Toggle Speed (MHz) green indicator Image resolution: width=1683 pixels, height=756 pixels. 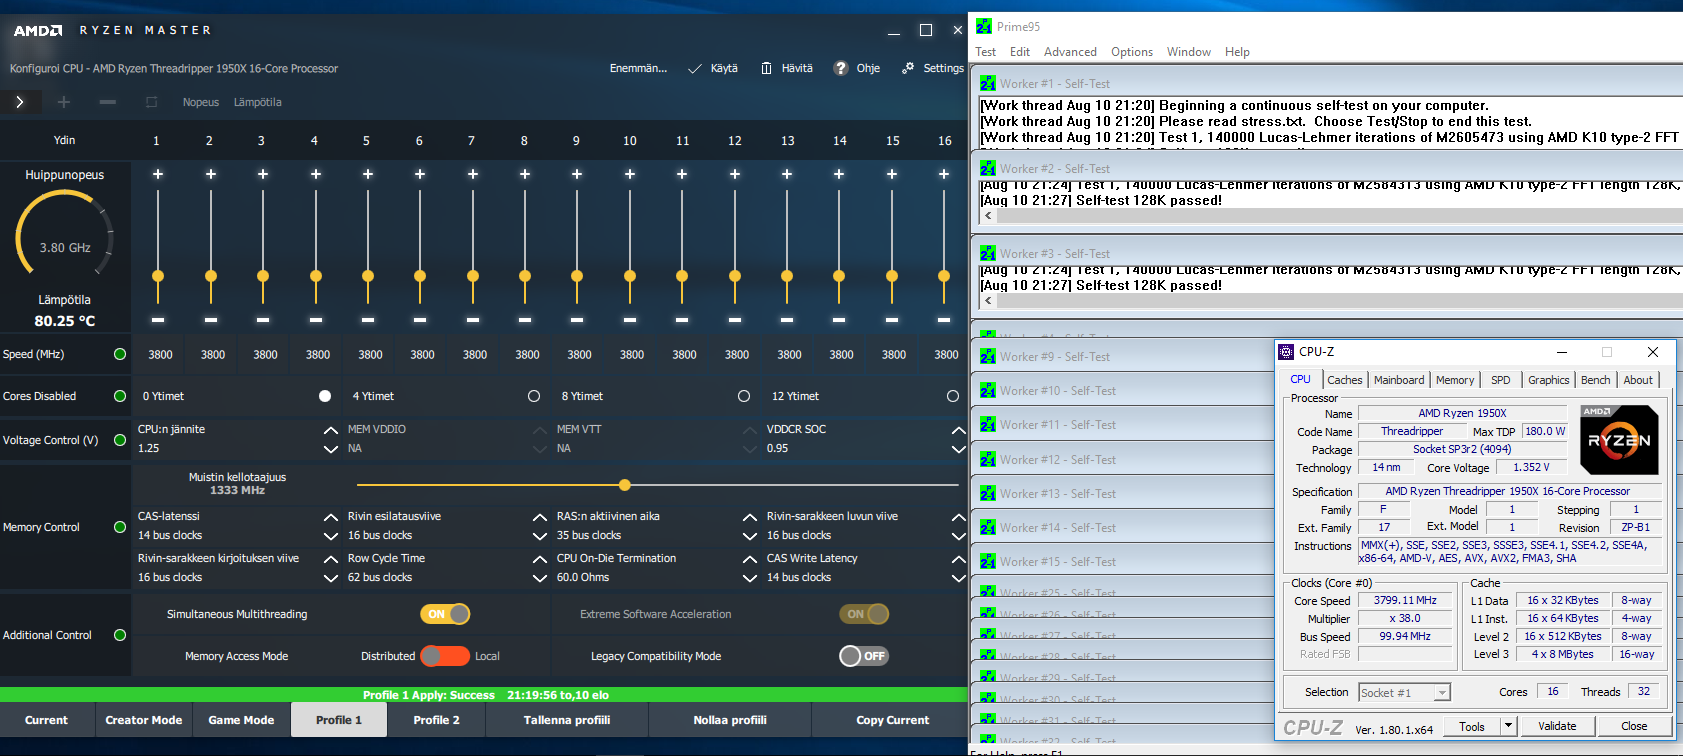click(x=120, y=354)
